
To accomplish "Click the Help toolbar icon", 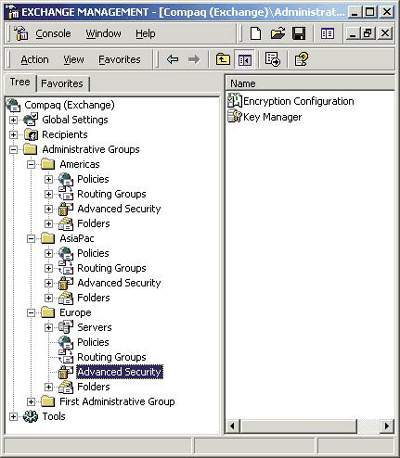I will click(x=302, y=60).
